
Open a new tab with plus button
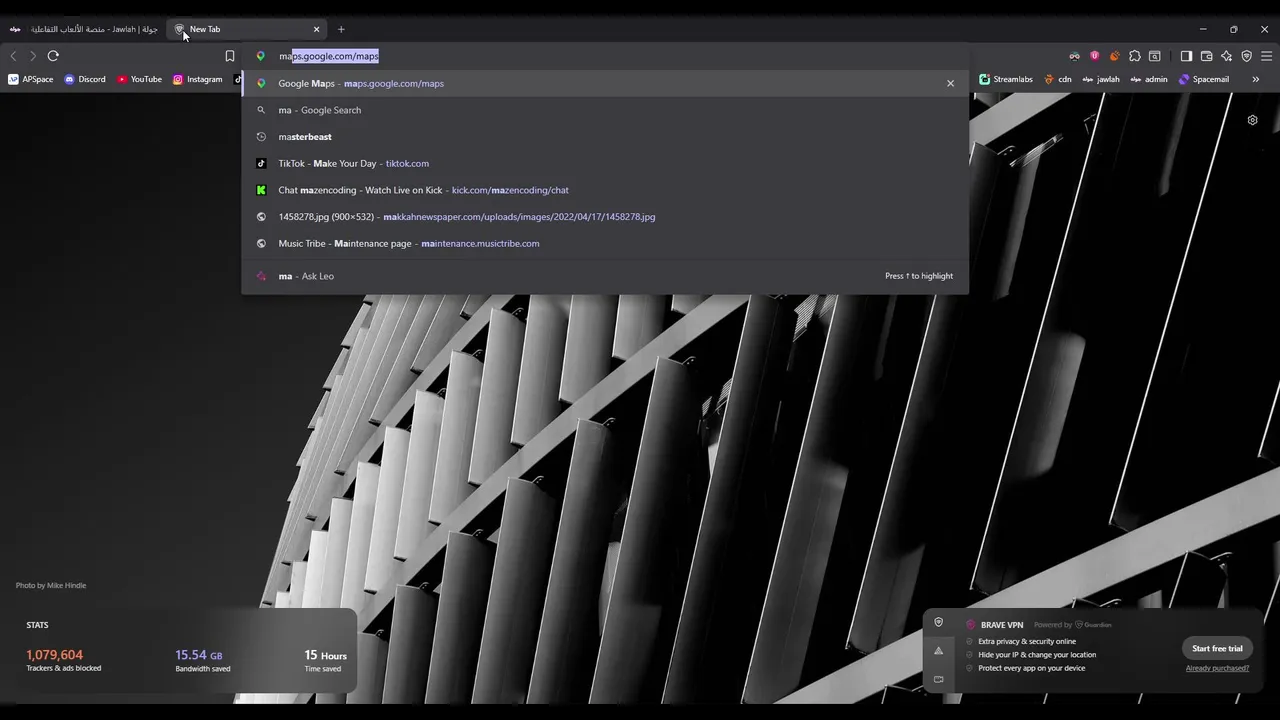341,29
